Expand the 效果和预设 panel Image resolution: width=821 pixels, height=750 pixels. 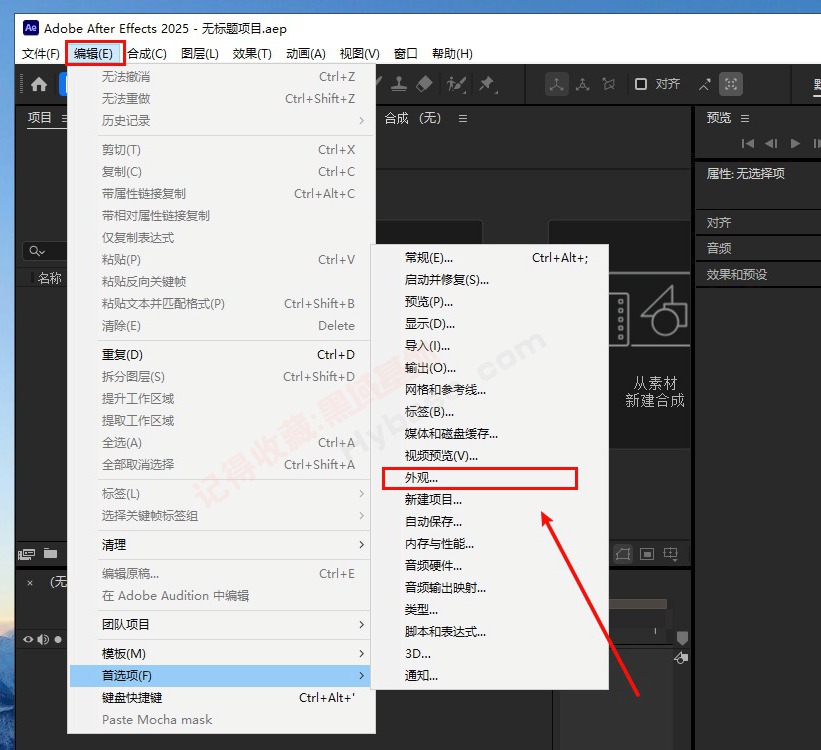pyautogui.click(x=736, y=274)
